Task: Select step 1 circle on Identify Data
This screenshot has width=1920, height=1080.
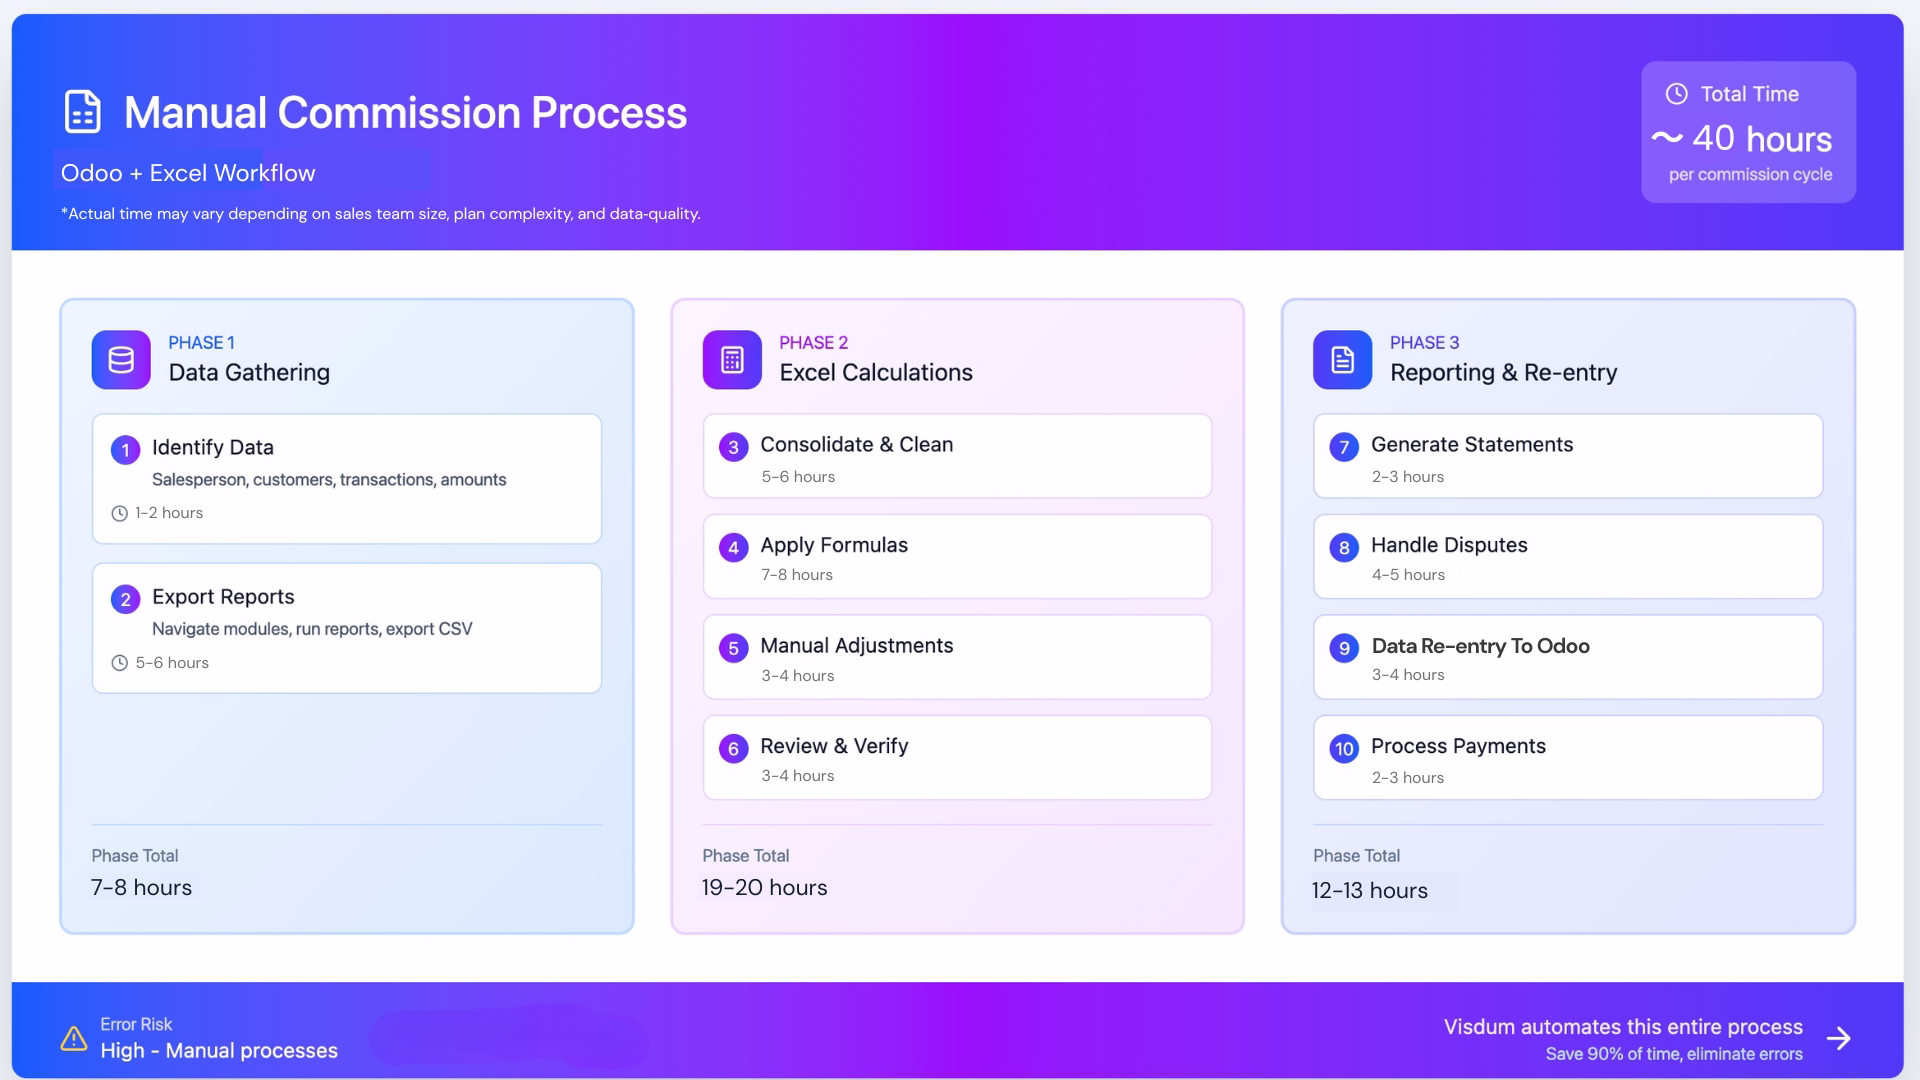Action: coord(125,450)
